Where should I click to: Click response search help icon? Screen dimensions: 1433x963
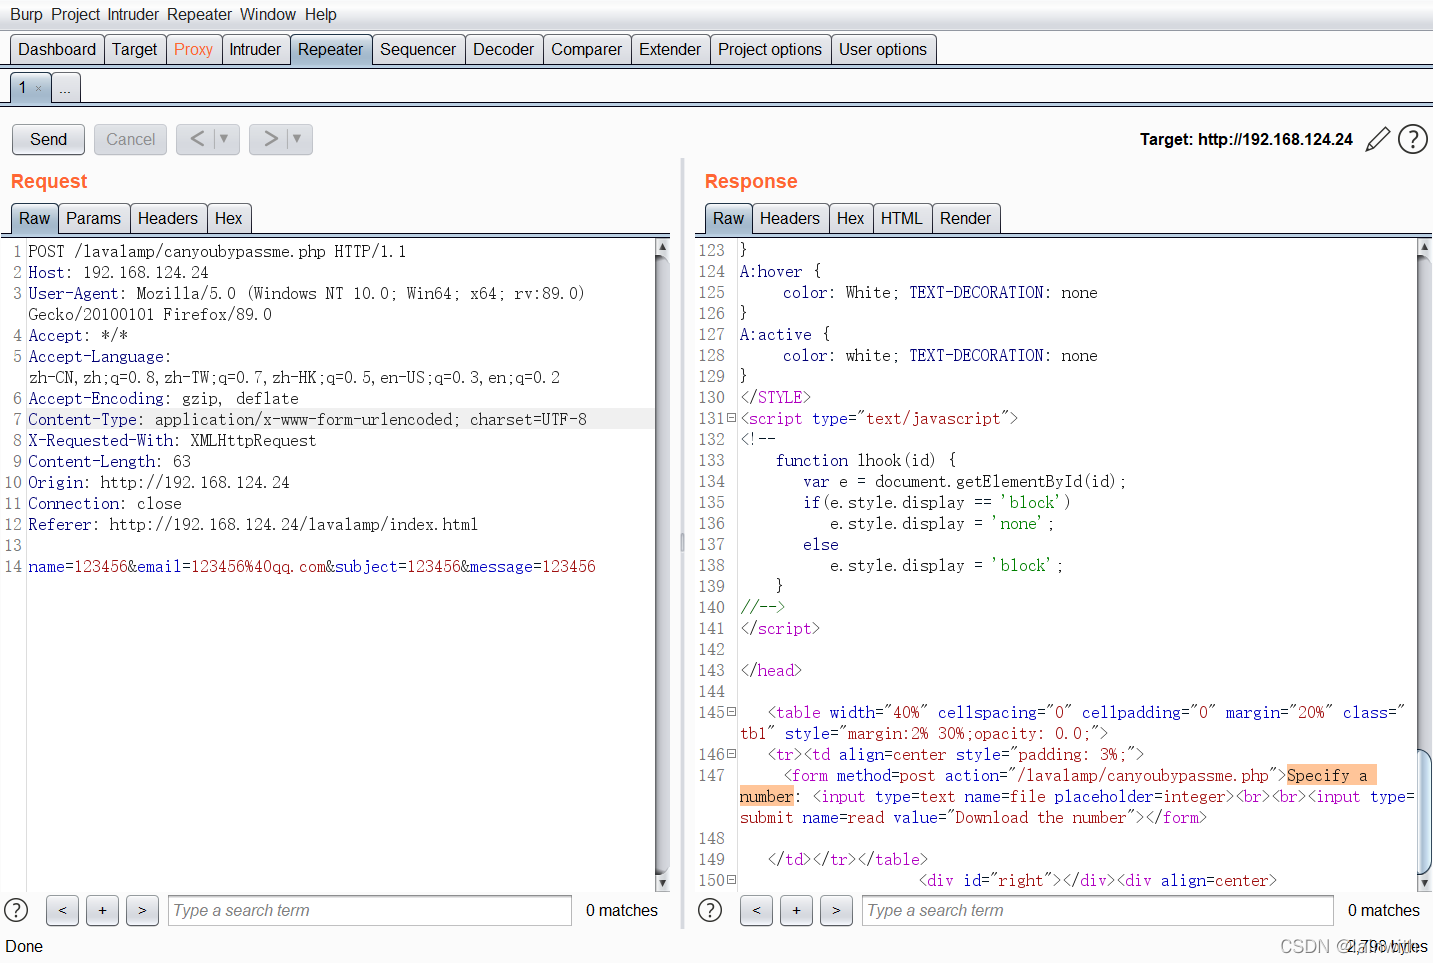[x=710, y=910]
